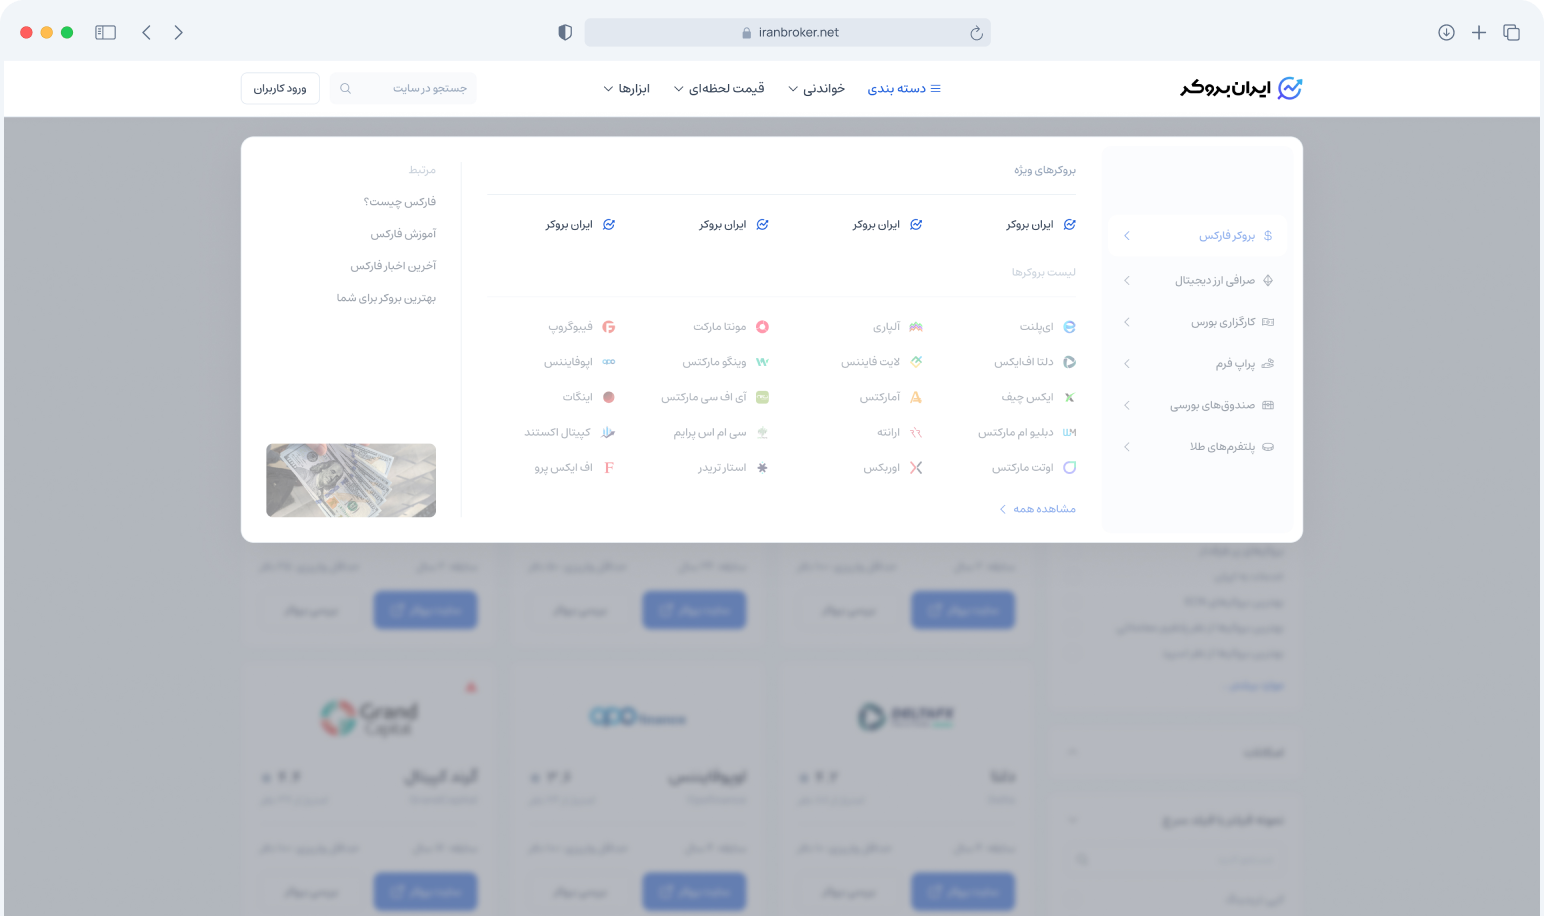The width and height of the screenshot is (1544, 916).
Task: Click the آی اف سی مارکتس logo icon
Action: (762, 397)
